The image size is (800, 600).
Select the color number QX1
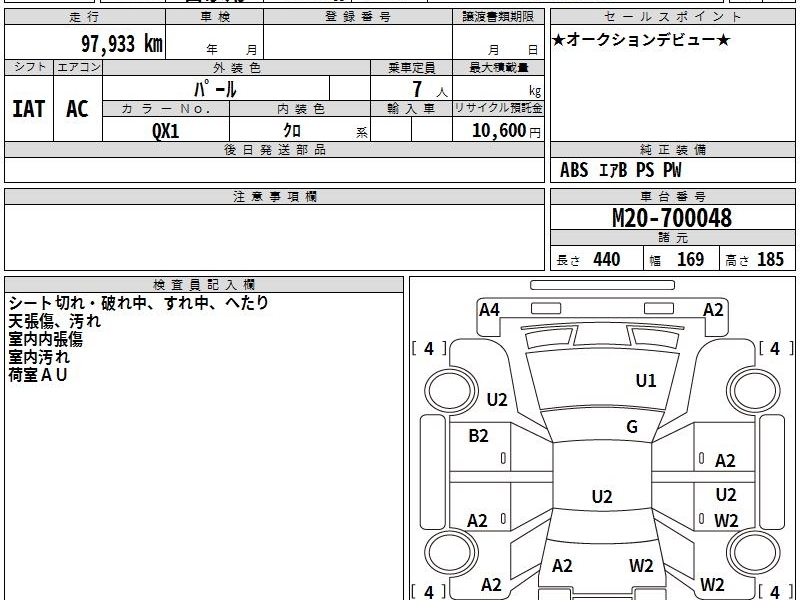click(166, 131)
